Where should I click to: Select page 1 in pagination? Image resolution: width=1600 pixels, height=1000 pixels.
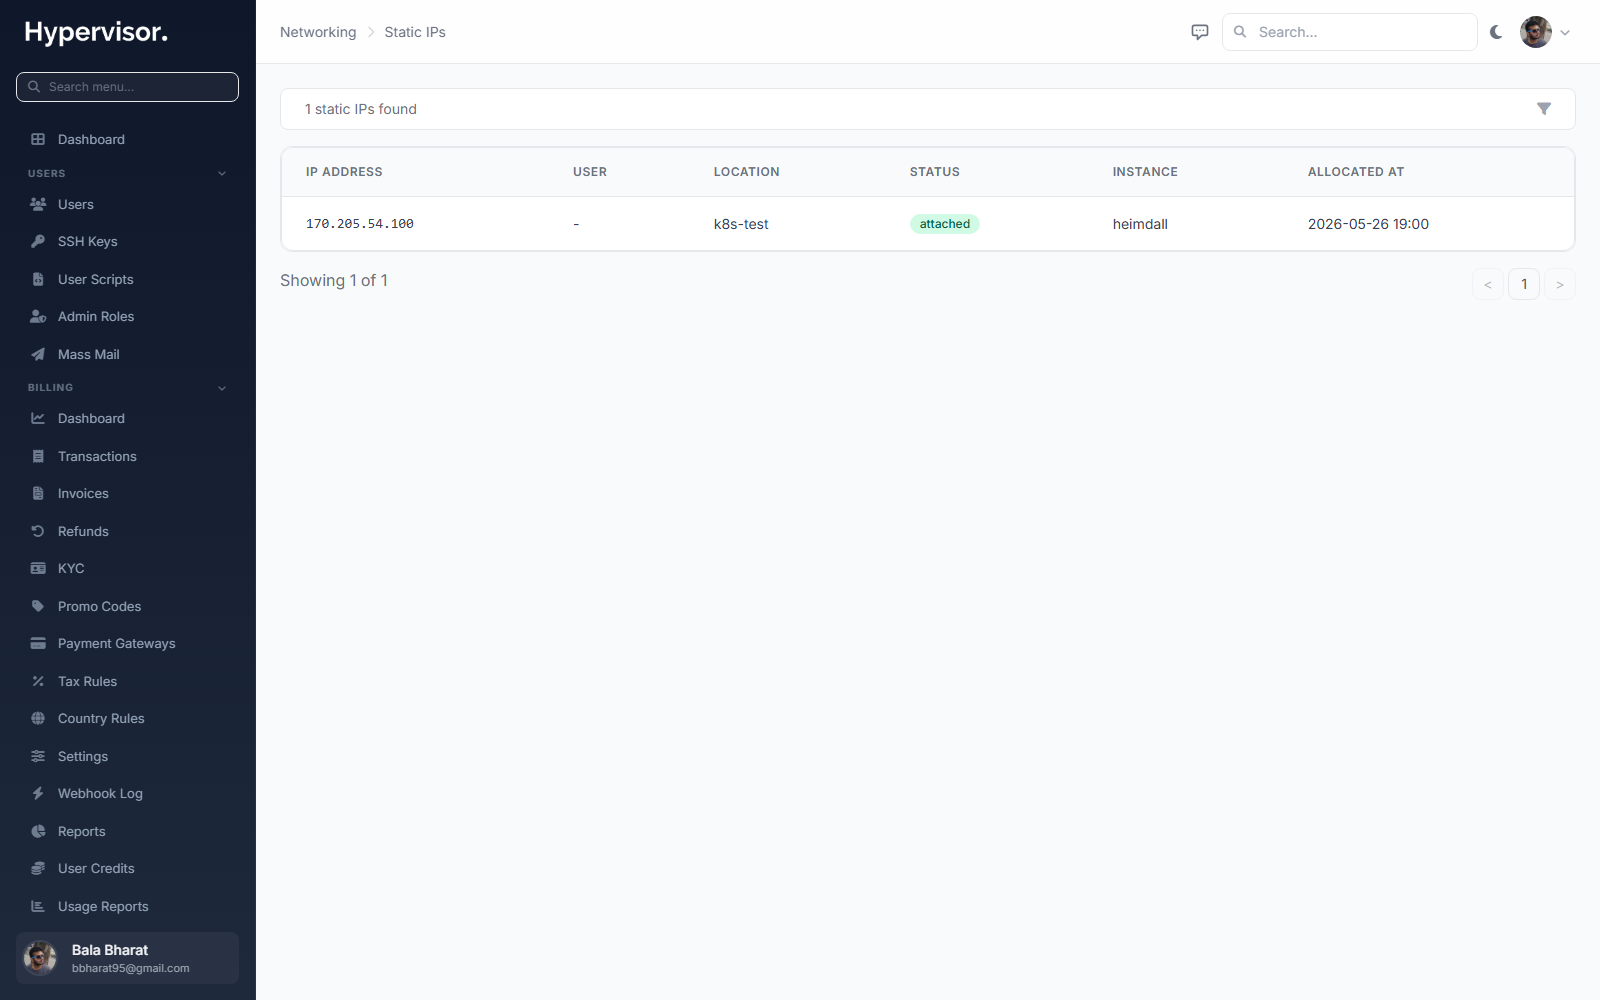pyautogui.click(x=1524, y=284)
